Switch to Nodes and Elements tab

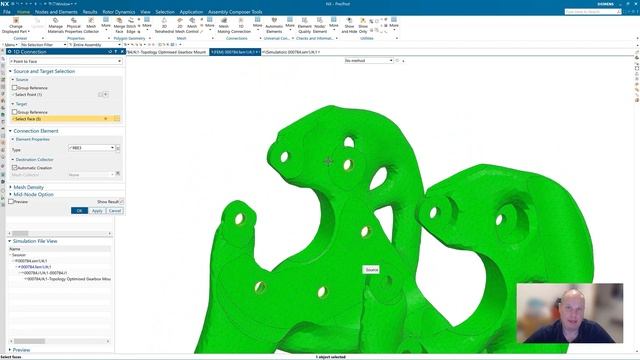pyautogui.click(x=56, y=12)
